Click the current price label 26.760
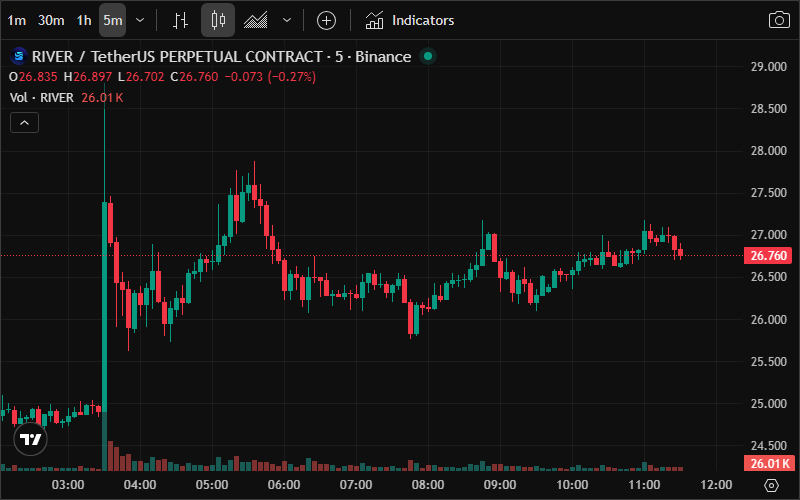This screenshot has height=500, width=800. point(768,255)
